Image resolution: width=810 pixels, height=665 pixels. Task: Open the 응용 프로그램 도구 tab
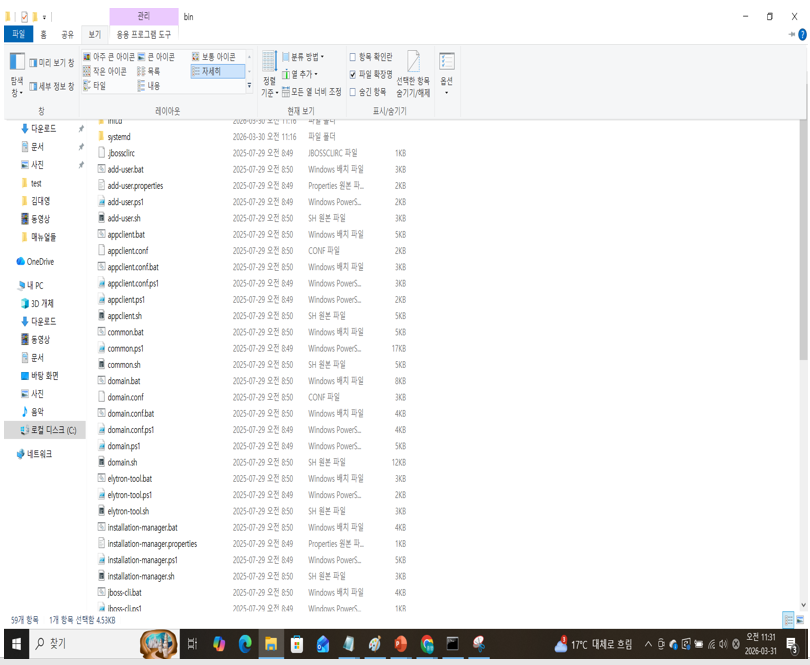[144, 35]
